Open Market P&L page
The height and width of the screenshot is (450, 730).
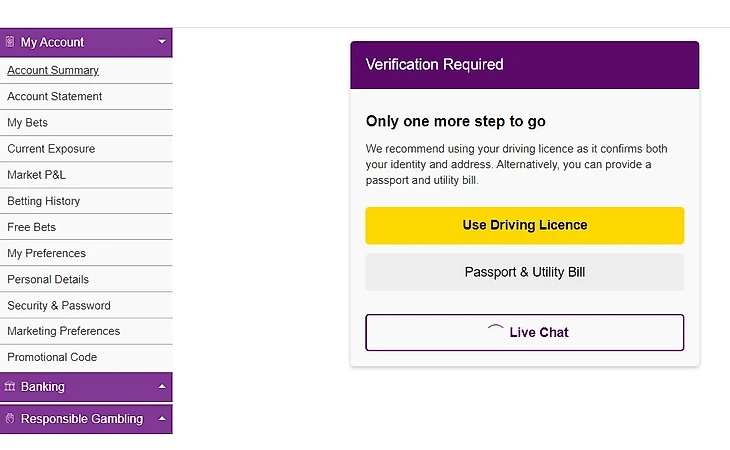(86, 175)
